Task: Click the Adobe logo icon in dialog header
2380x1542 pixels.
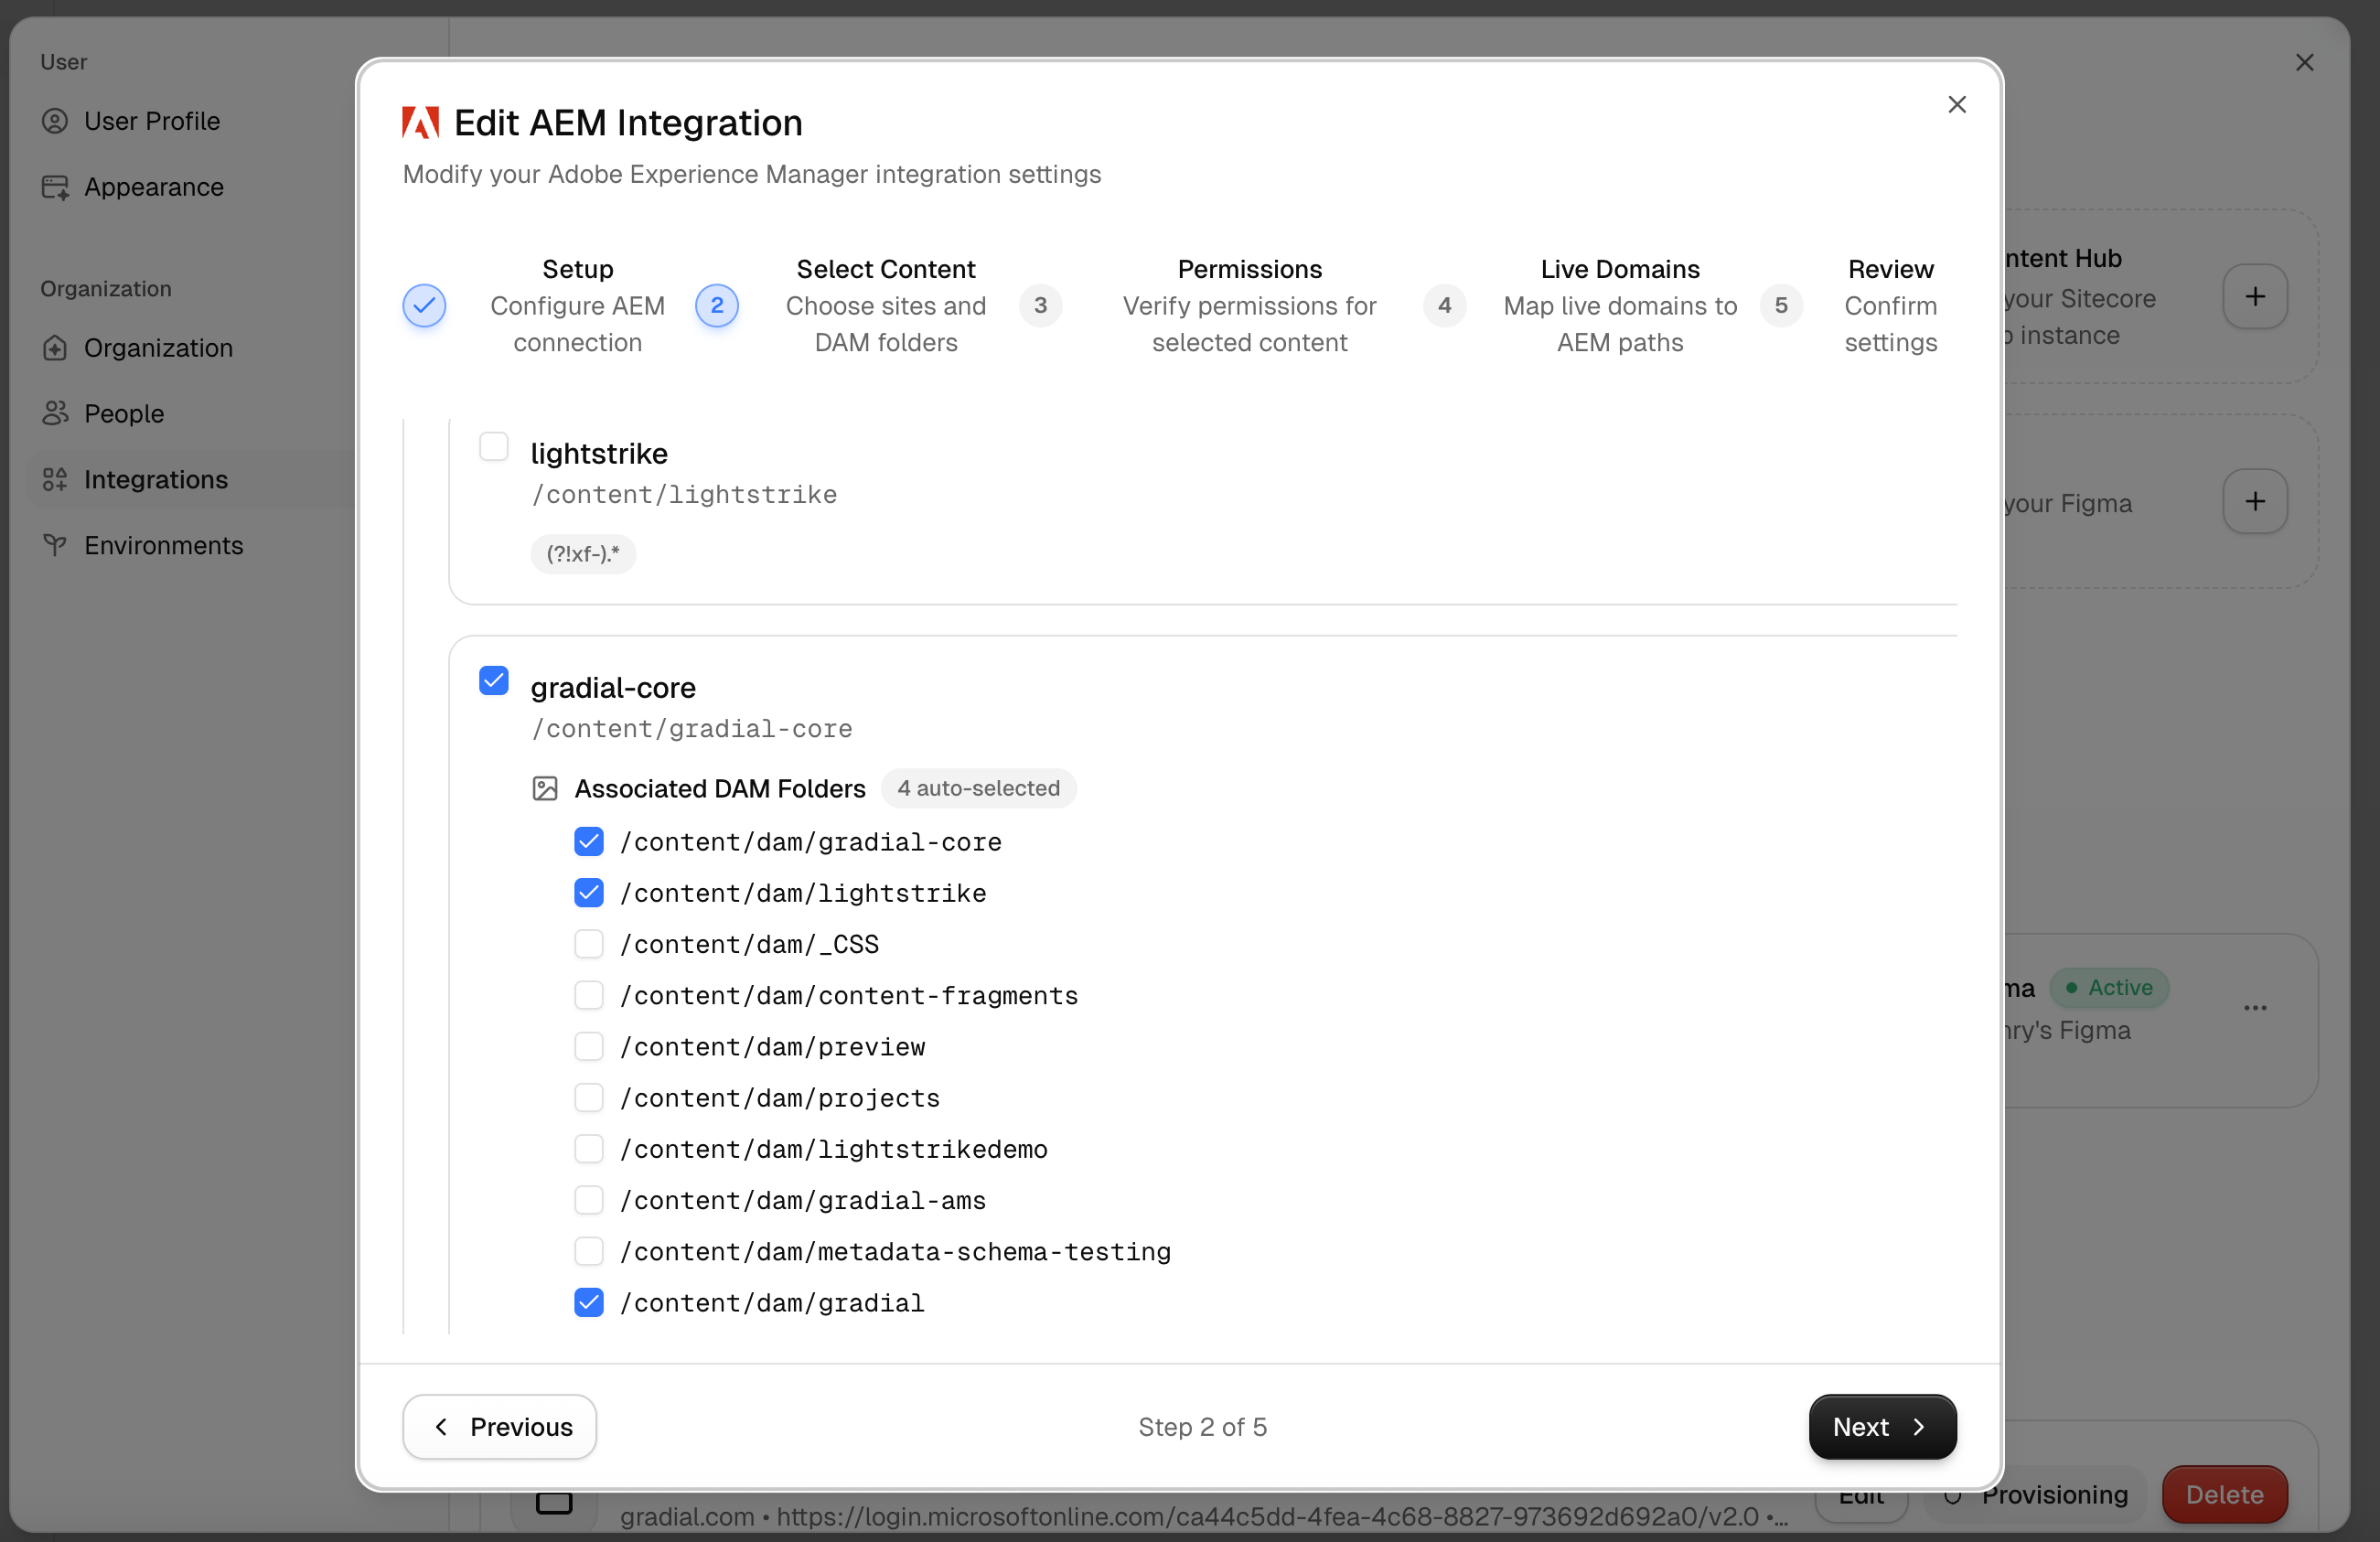Action: tap(420, 123)
